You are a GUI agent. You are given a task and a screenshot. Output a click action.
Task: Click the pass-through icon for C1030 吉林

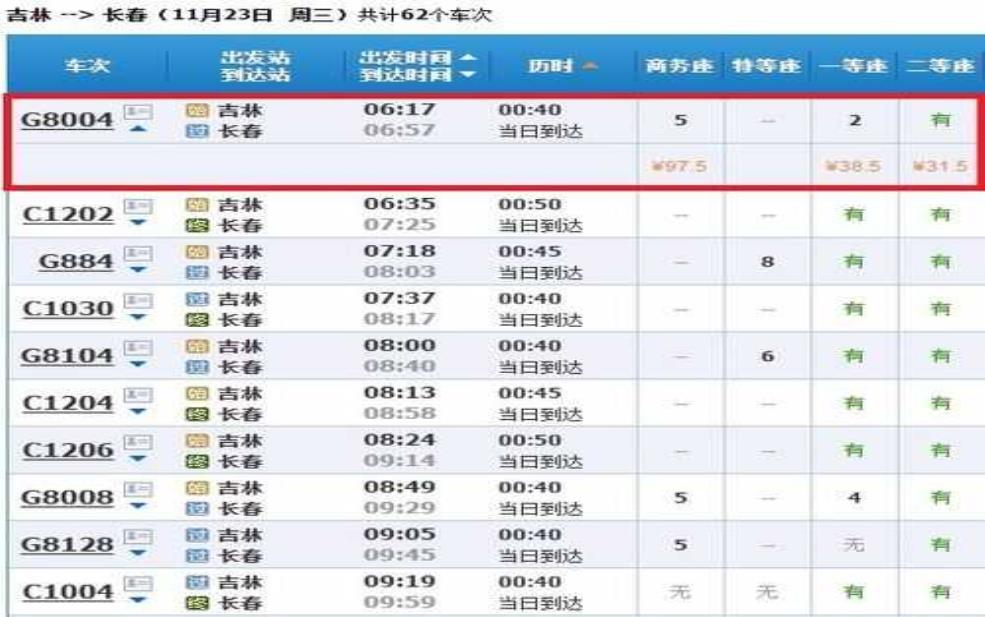coord(197,299)
